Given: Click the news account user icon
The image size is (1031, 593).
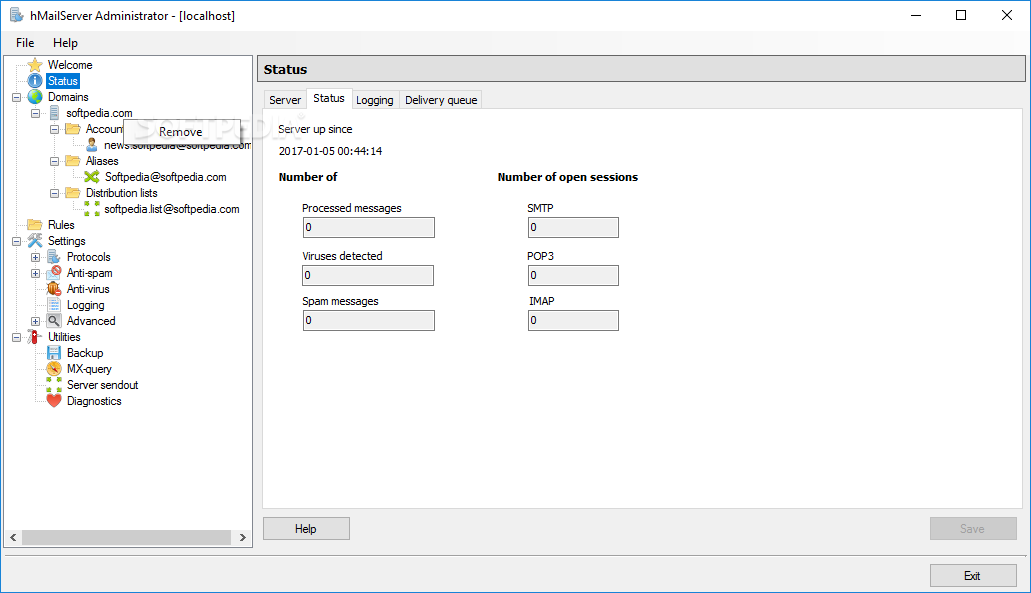Looking at the screenshot, I should tap(91, 145).
